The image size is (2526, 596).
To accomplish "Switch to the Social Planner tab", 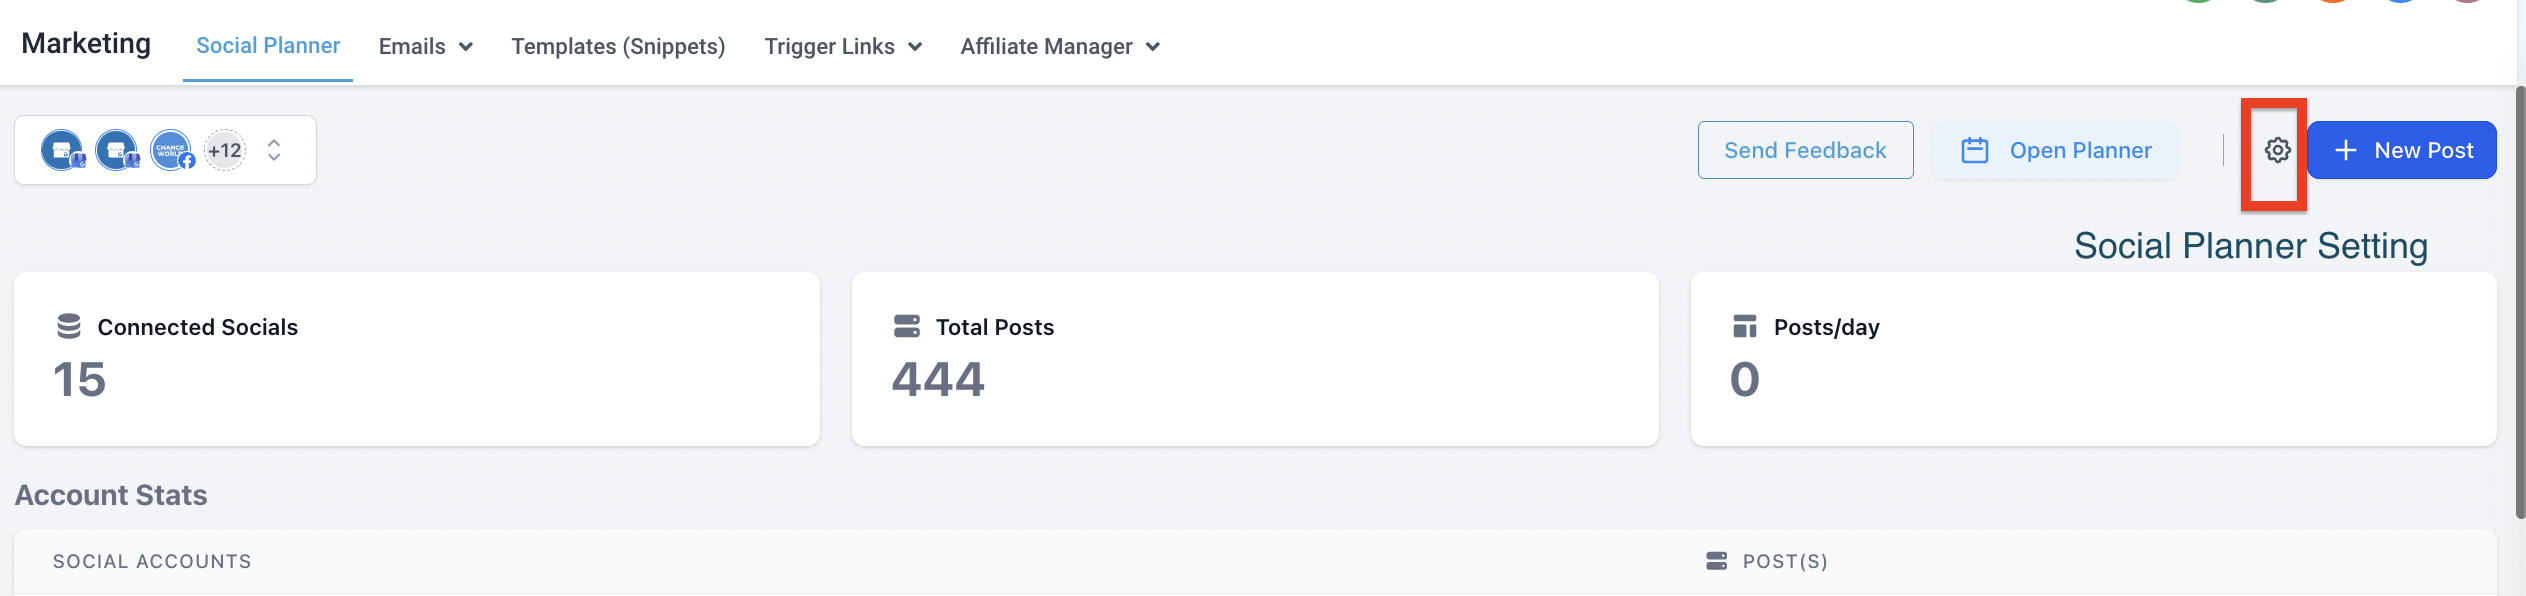I will [x=268, y=46].
